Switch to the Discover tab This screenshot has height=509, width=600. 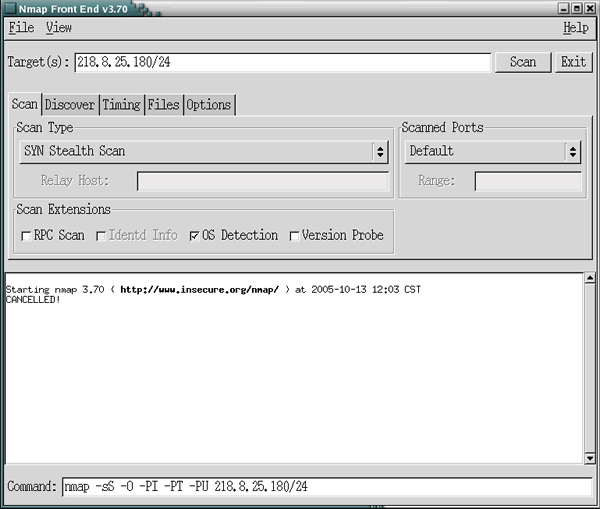click(x=70, y=104)
